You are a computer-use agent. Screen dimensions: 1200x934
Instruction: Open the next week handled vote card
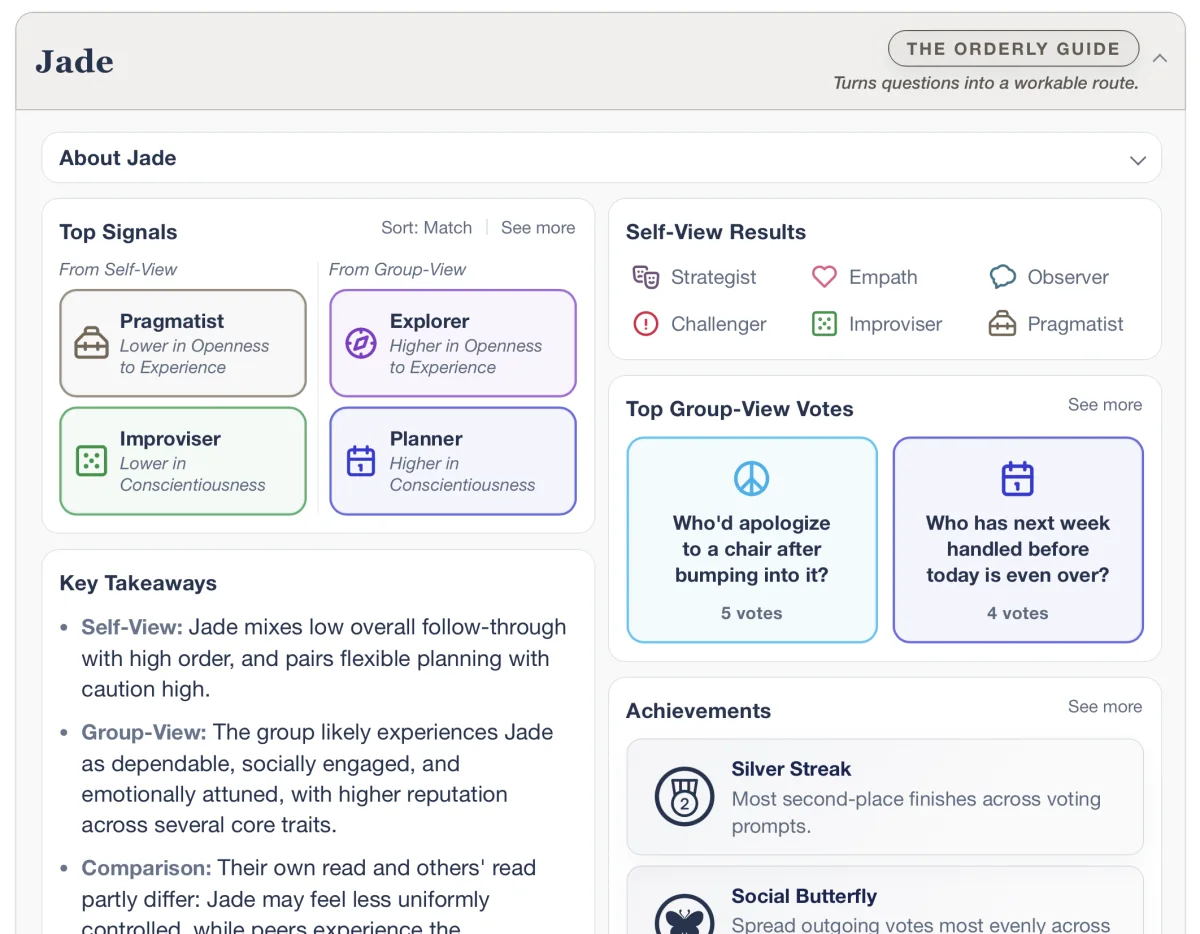pos(1018,539)
